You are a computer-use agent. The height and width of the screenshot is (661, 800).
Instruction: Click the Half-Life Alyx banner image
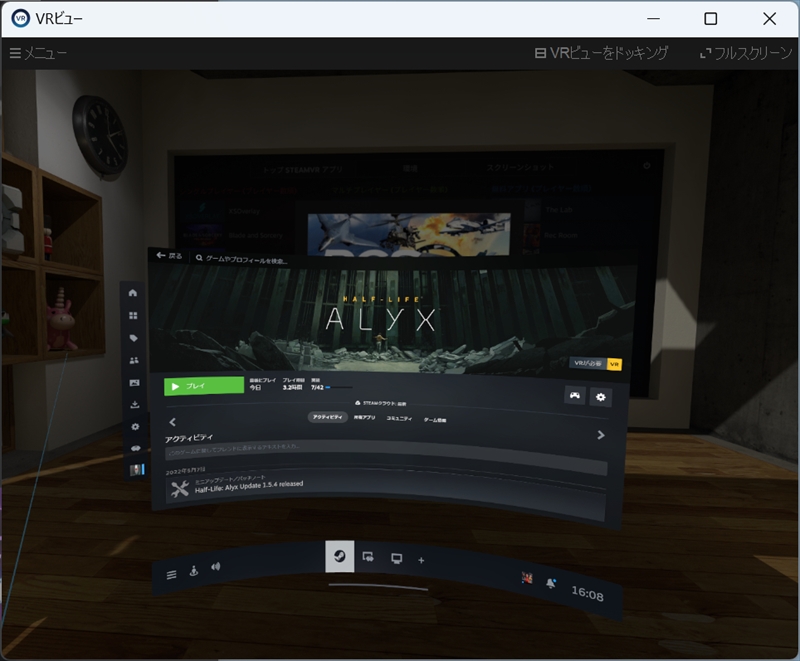click(392, 320)
